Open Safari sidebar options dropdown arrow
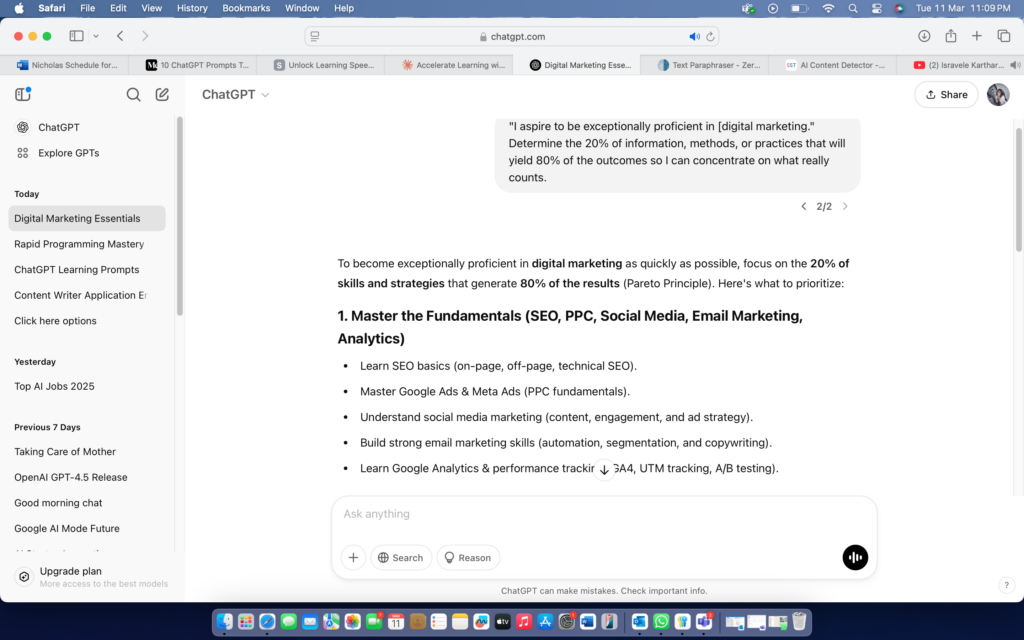This screenshot has width=1024, height=640. click(x=96, y=36)
